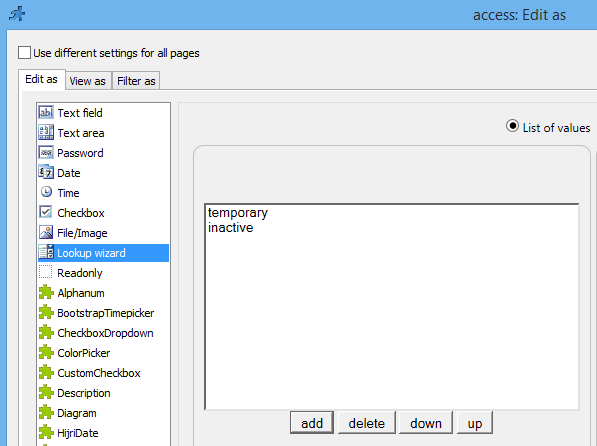Switch to the View as tab
This screenshot has width=597, height=446.
88,81
